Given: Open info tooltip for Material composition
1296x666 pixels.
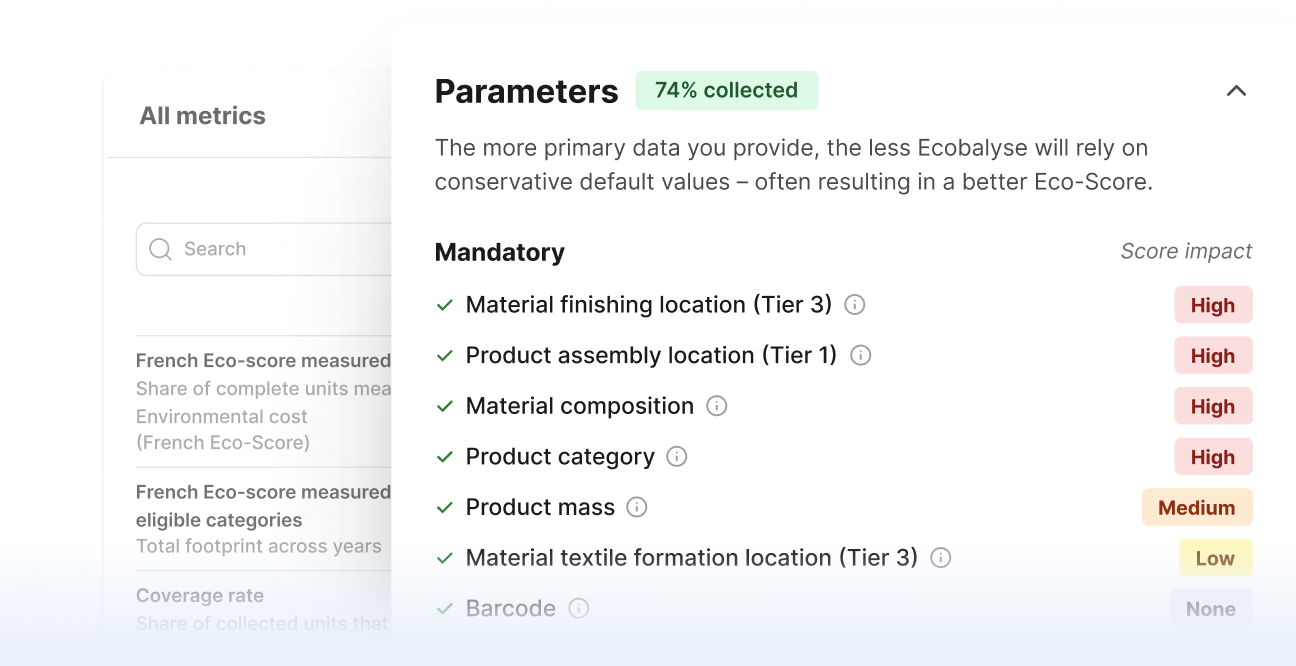Looking at the screenshot, I should [716, 406].
